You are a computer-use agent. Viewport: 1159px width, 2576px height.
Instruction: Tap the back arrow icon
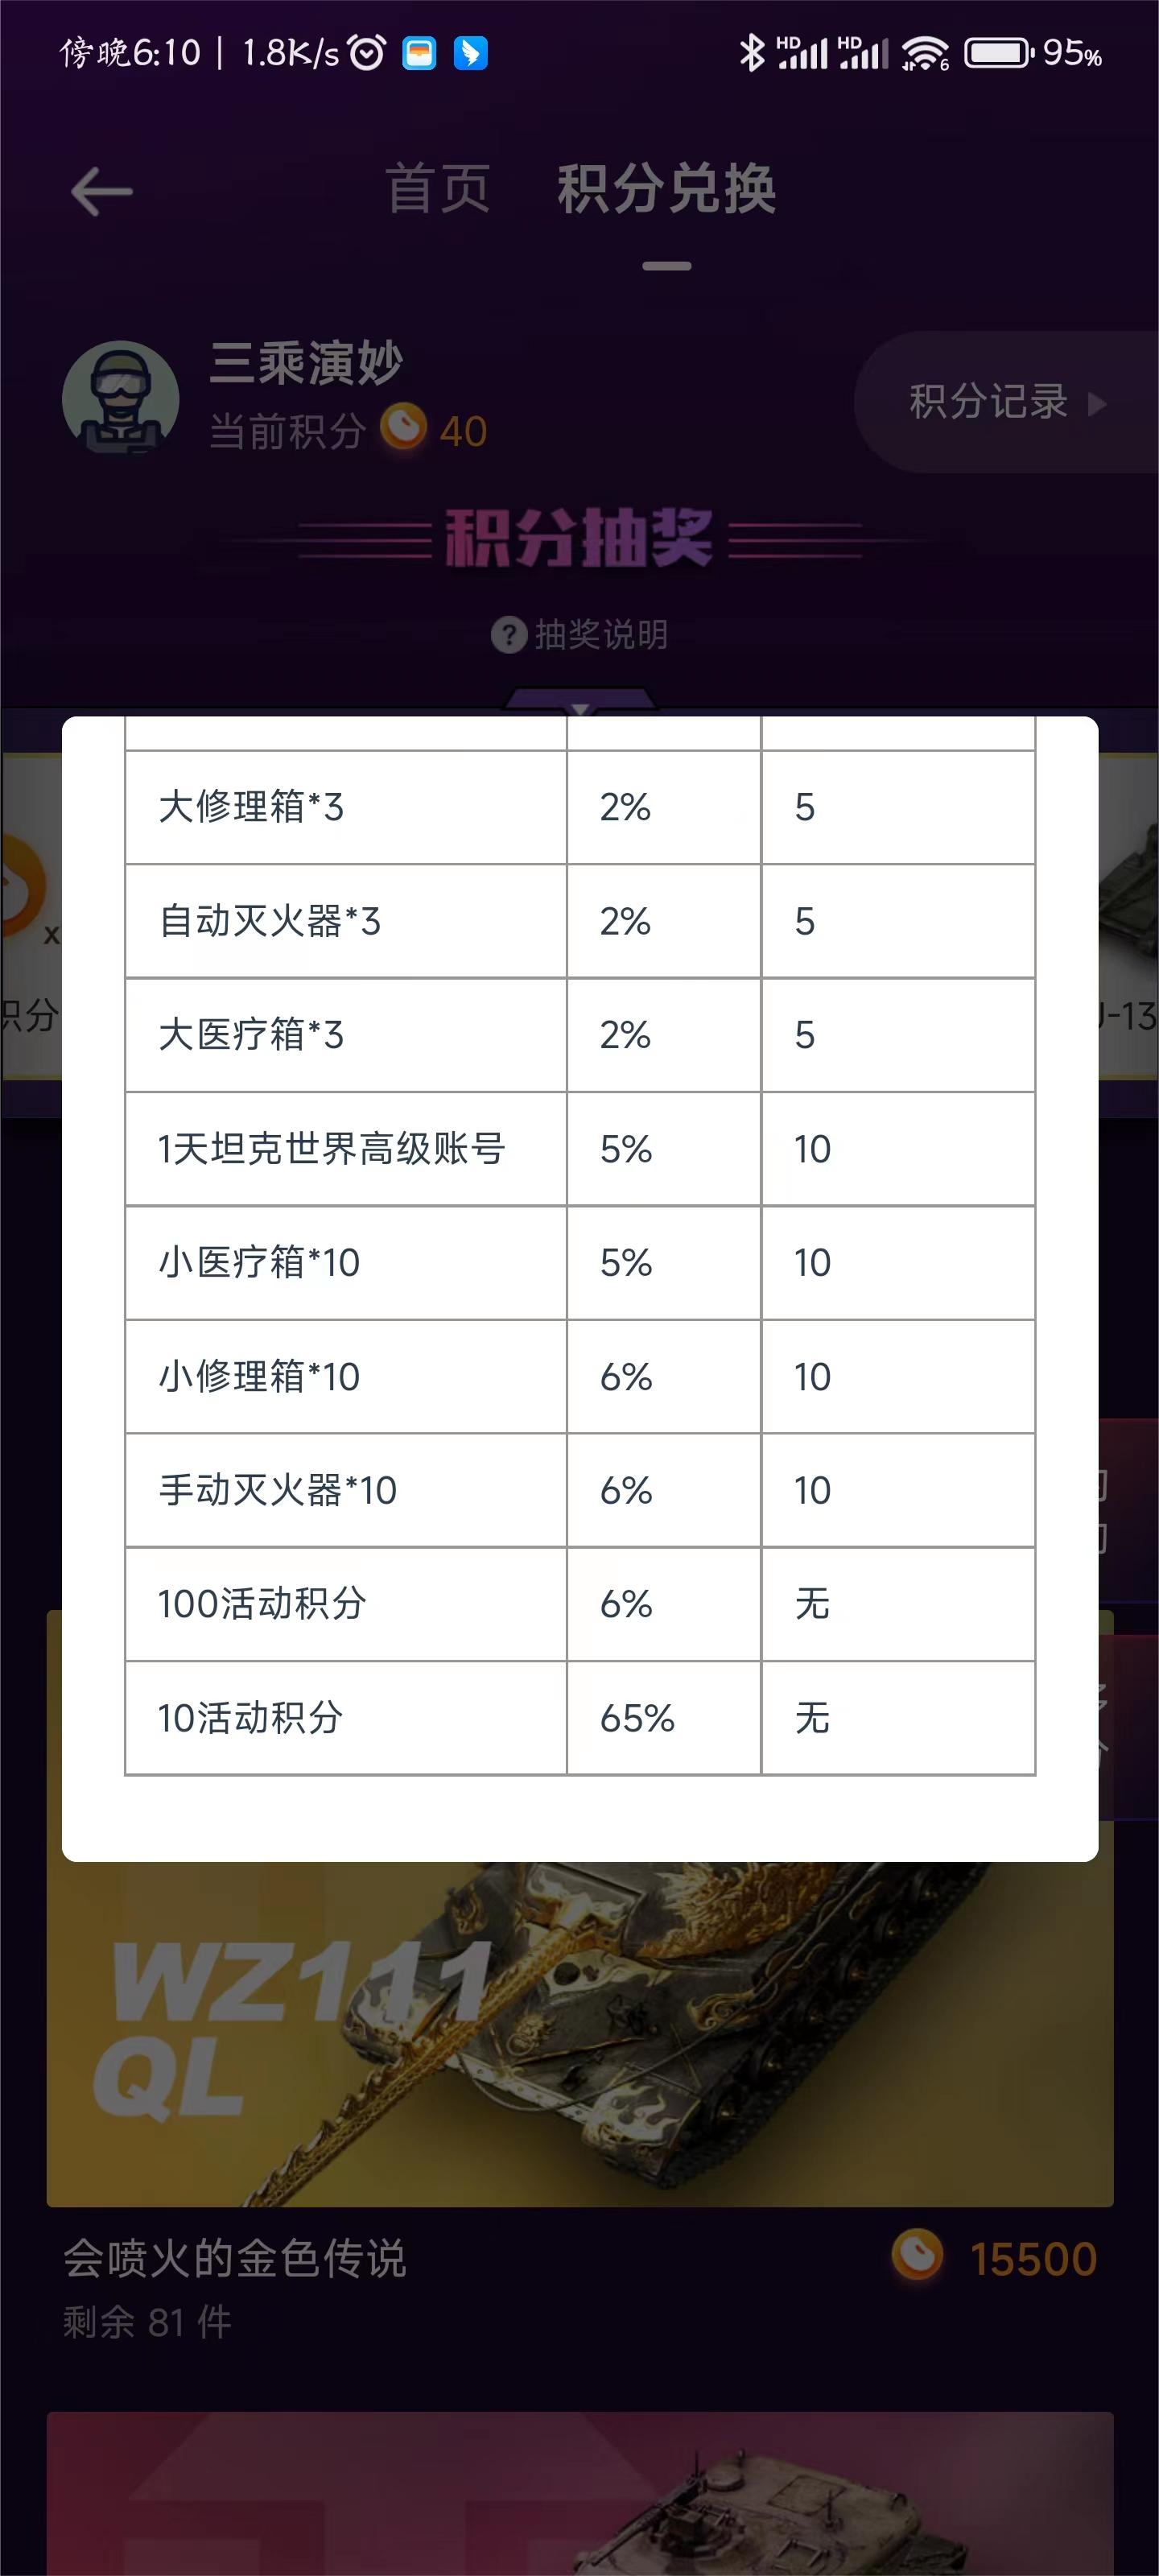[x=102, y=191]
